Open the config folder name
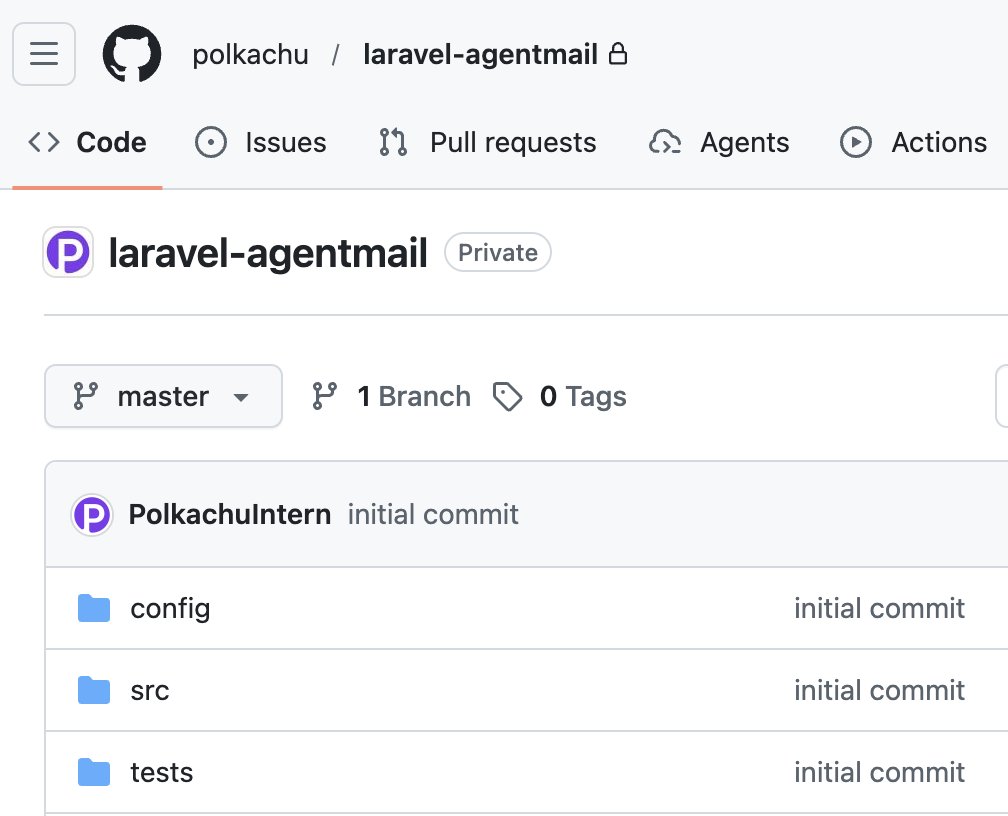Screen dimensions: 1008x816 pyautogui.click(x=170, y=608)
